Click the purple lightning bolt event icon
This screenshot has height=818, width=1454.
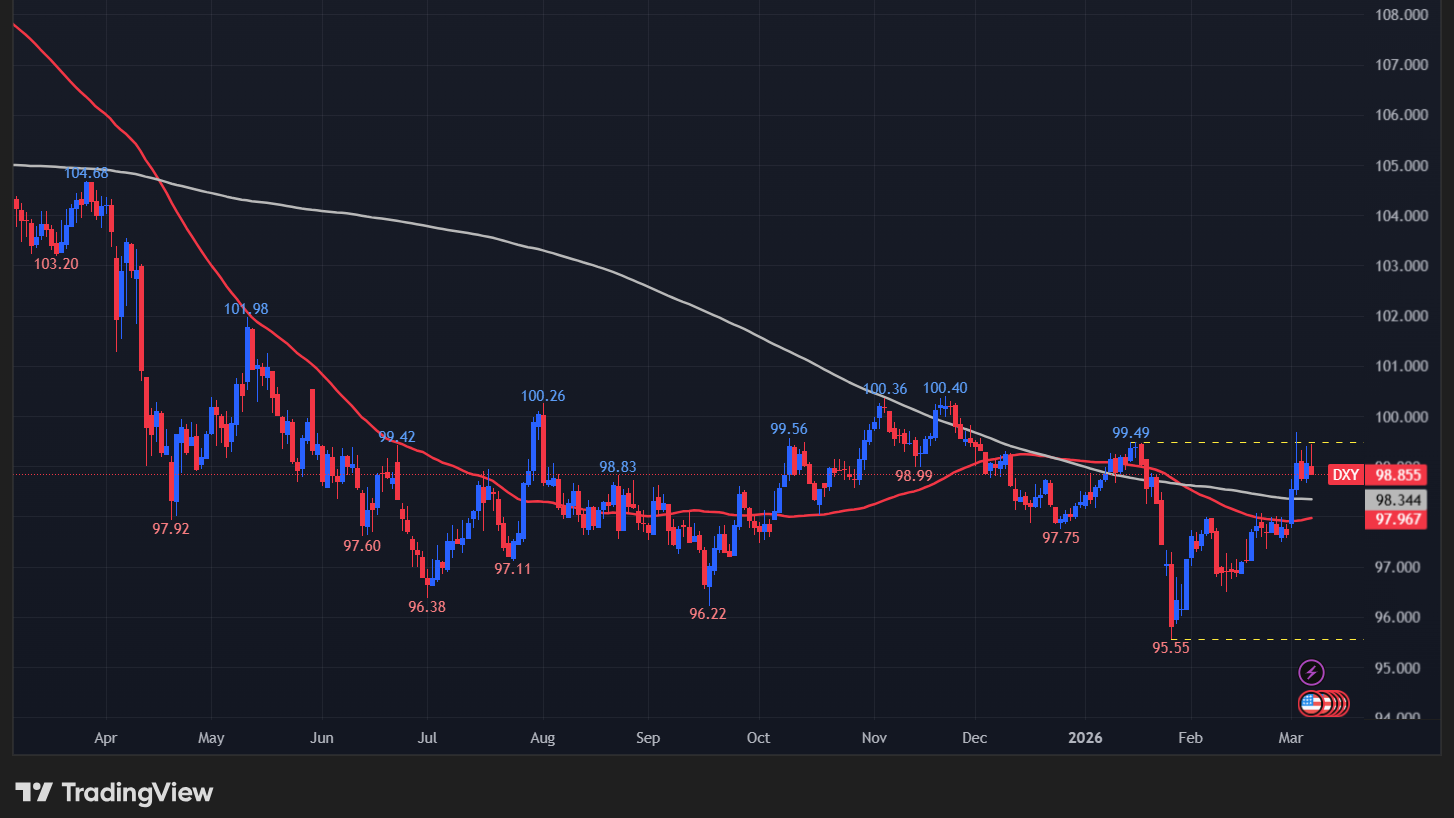1311,672
